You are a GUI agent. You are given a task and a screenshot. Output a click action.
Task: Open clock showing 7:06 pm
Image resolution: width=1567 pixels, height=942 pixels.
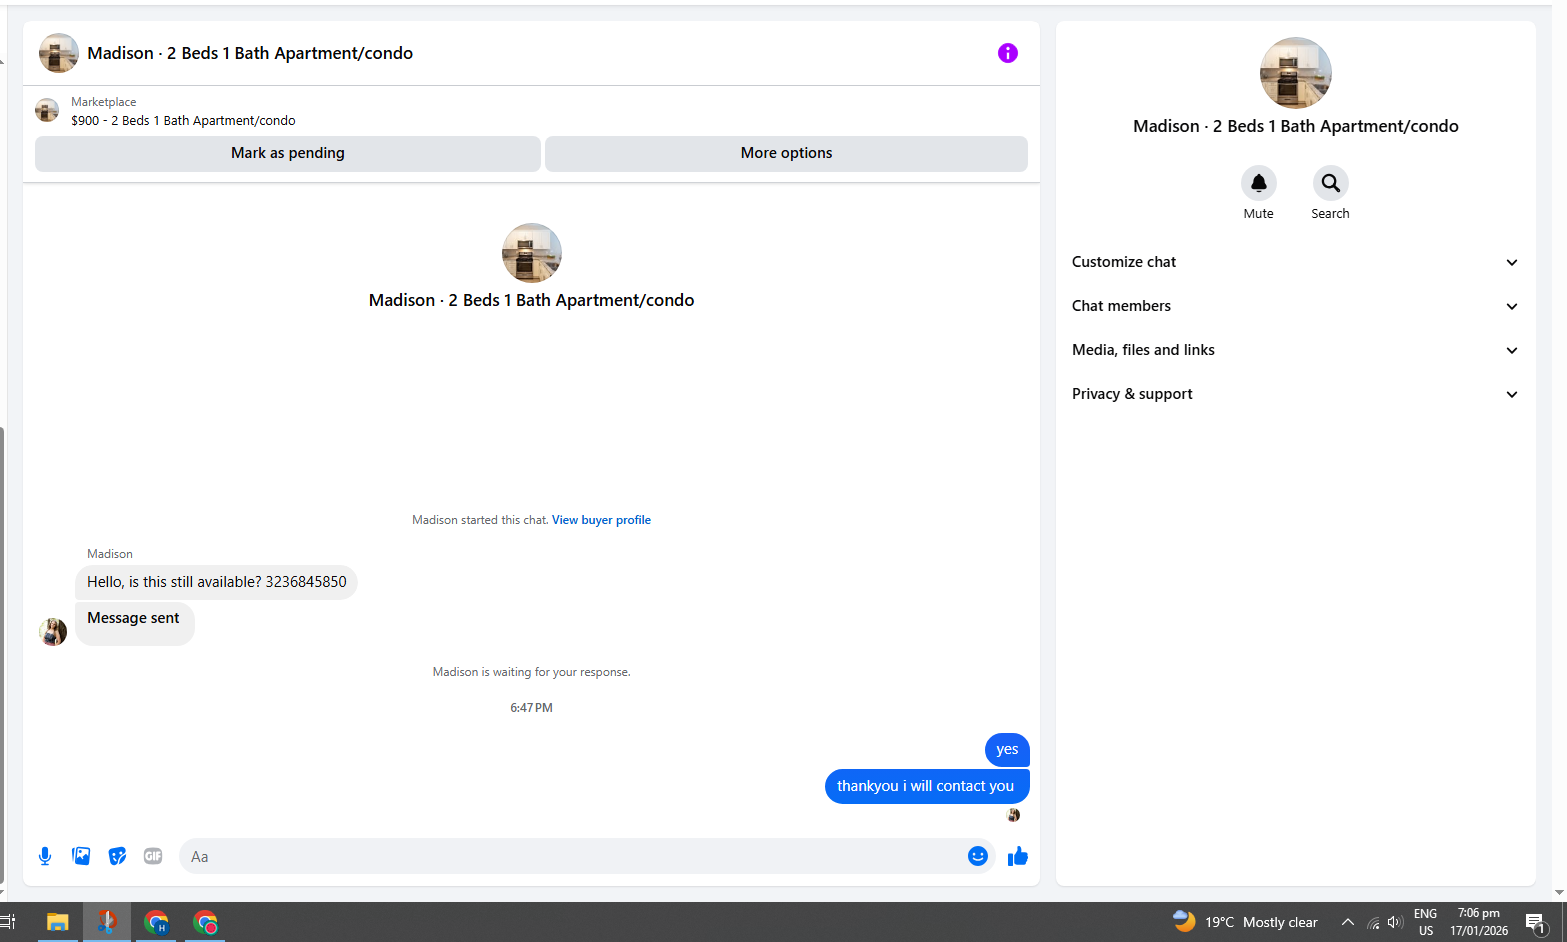tap(1479, 922)
